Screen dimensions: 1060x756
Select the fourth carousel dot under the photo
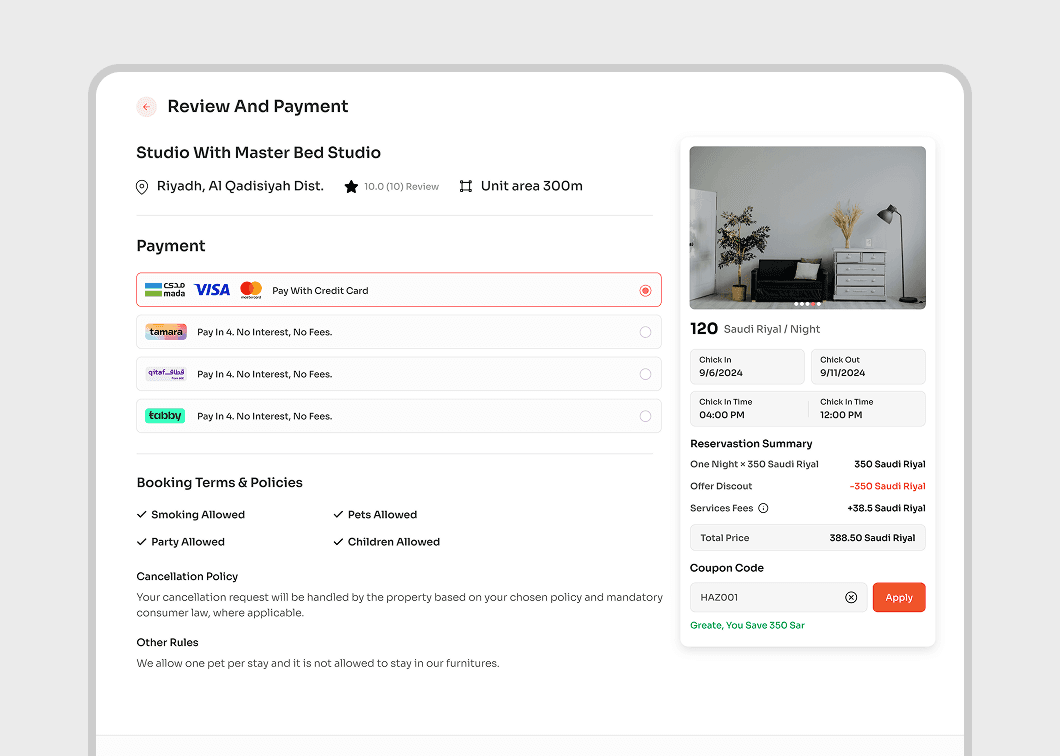(x=813, y=304)
